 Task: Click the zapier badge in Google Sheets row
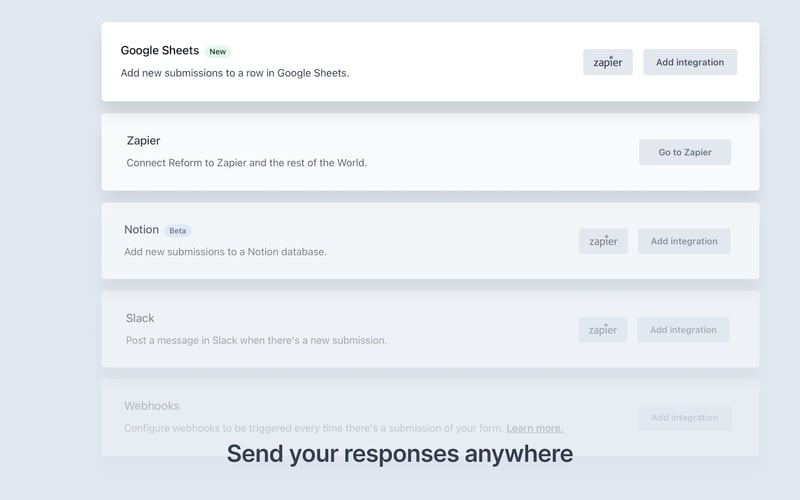pos(608,62)
